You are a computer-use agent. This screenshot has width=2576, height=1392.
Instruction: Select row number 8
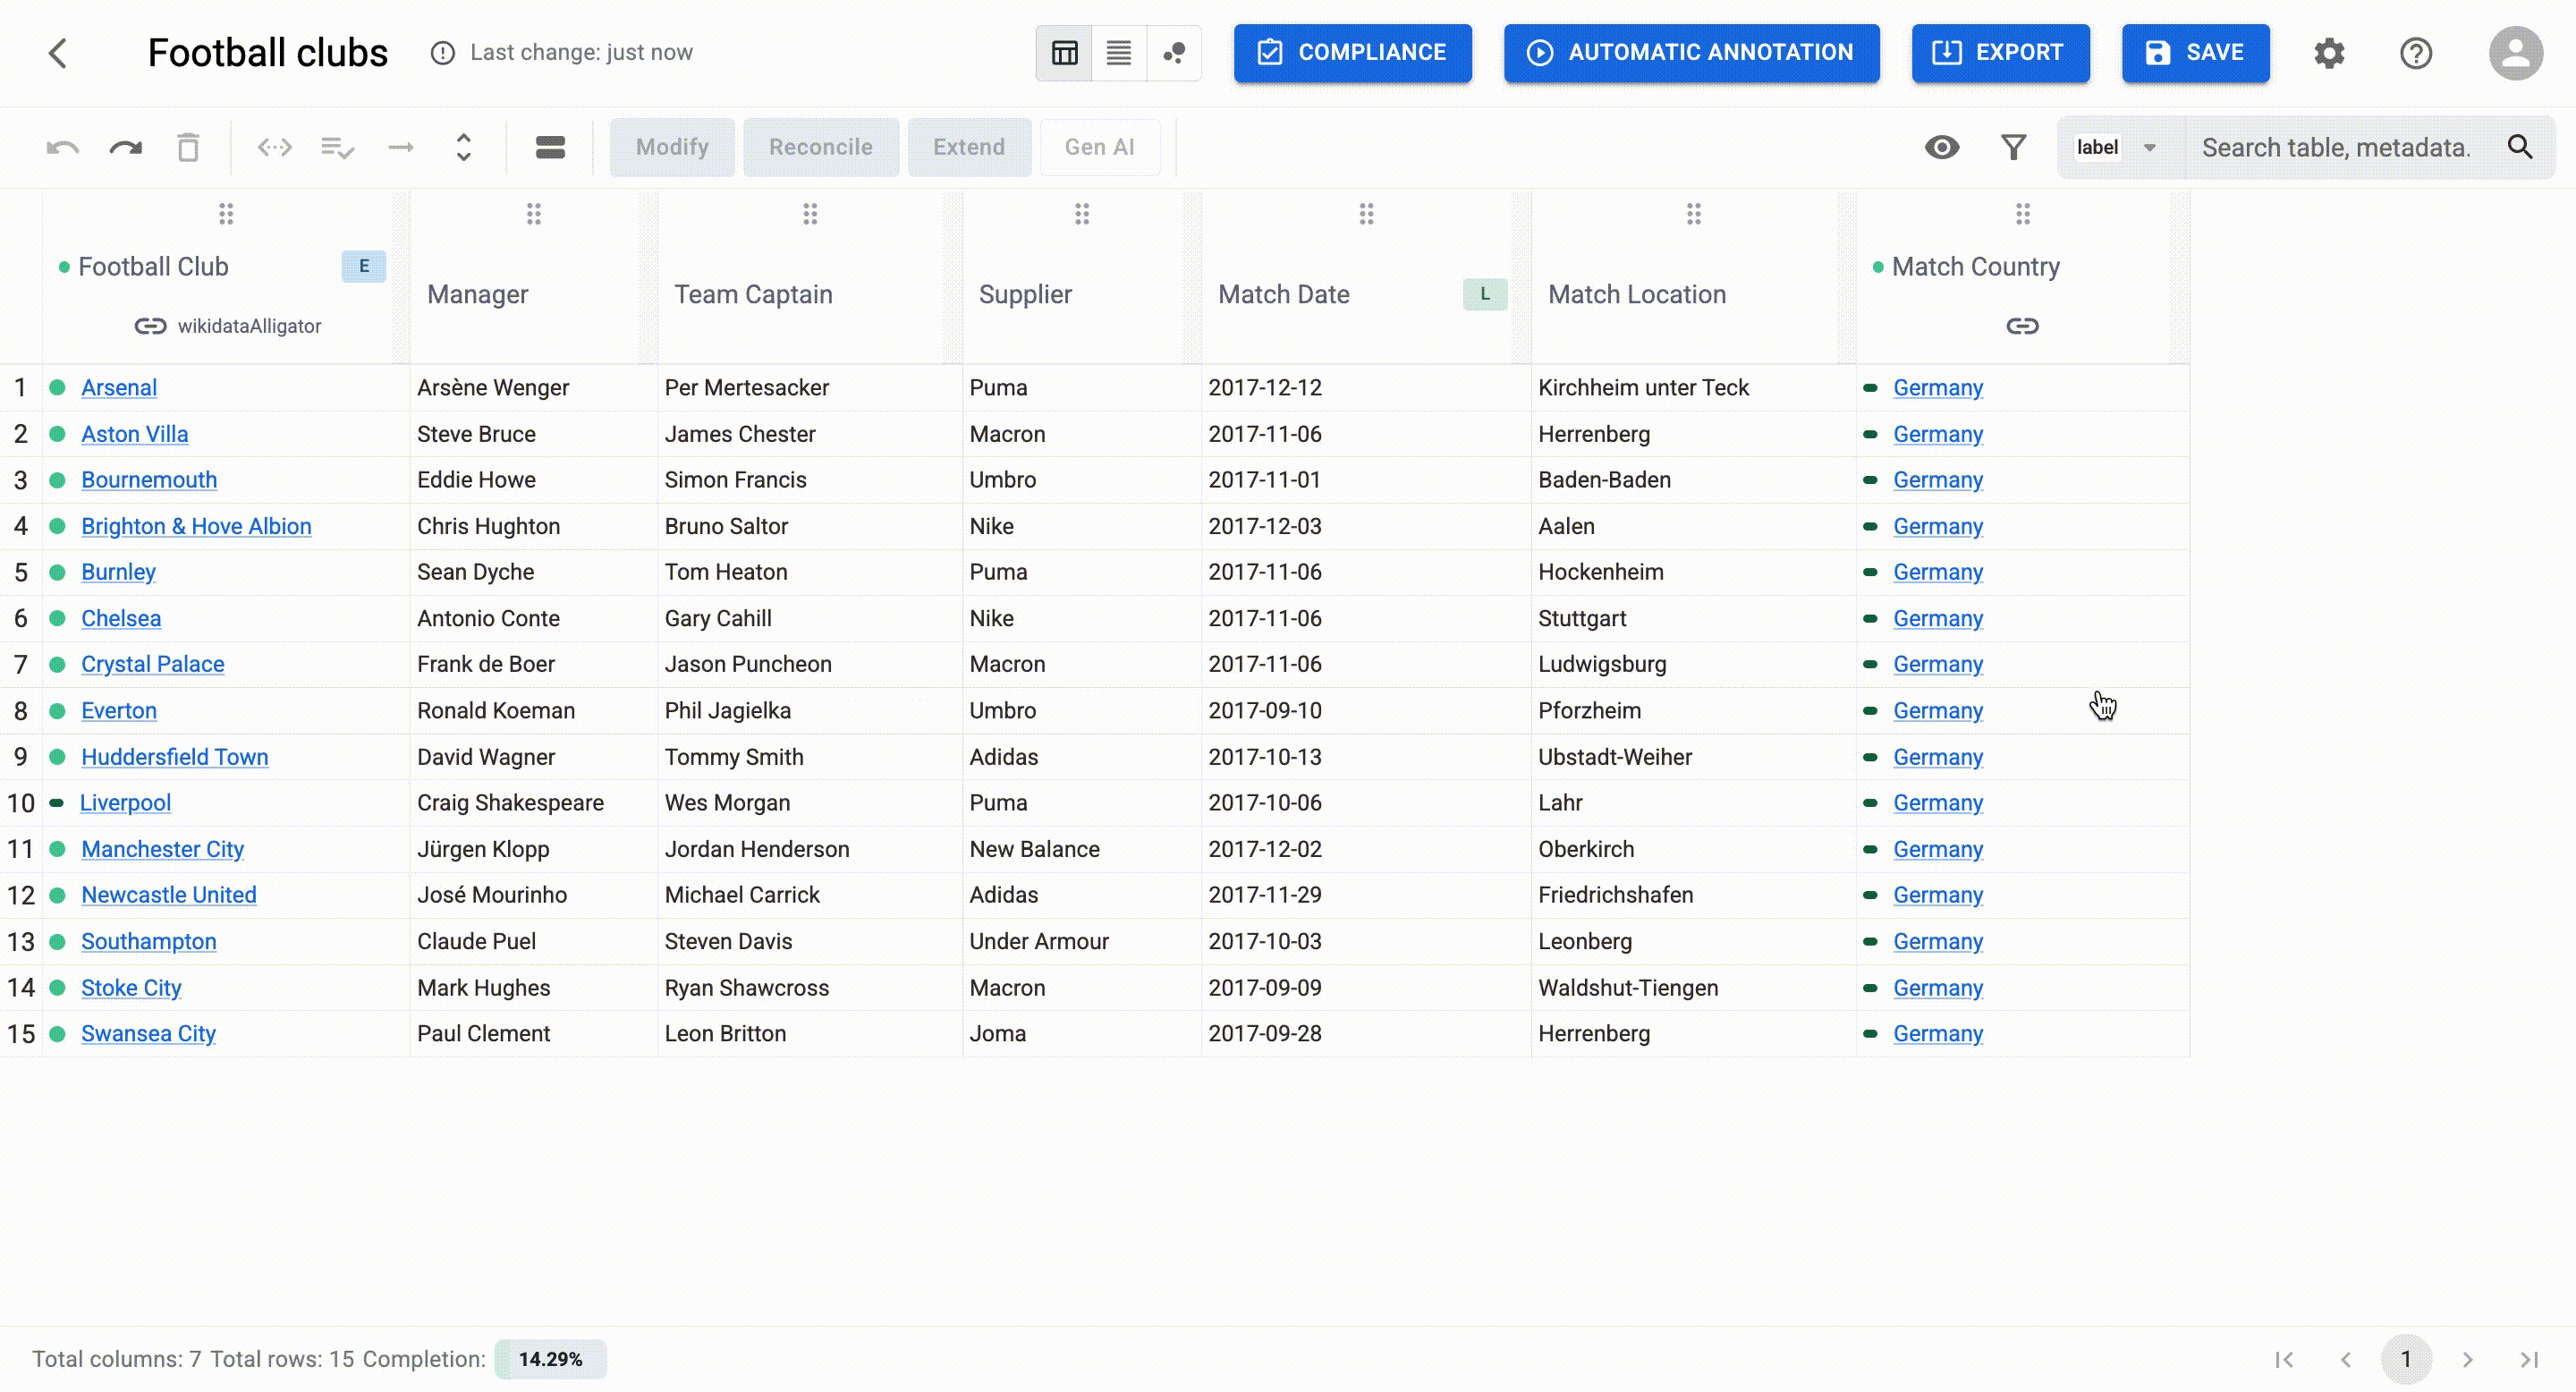pyautogui.click(x=20, y=711)
